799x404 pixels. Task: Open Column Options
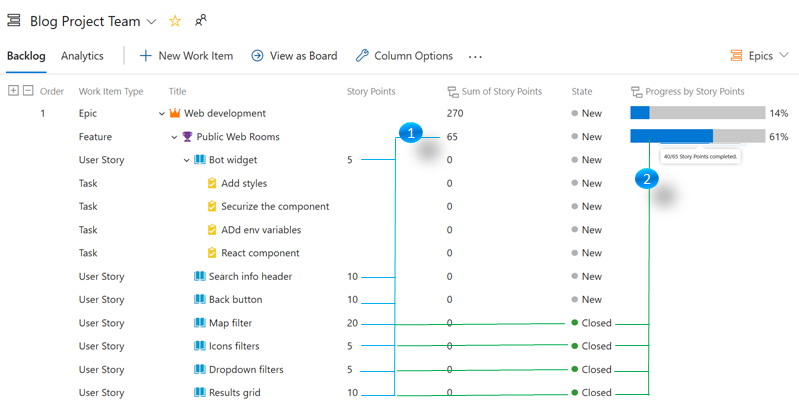coord(404,56)
